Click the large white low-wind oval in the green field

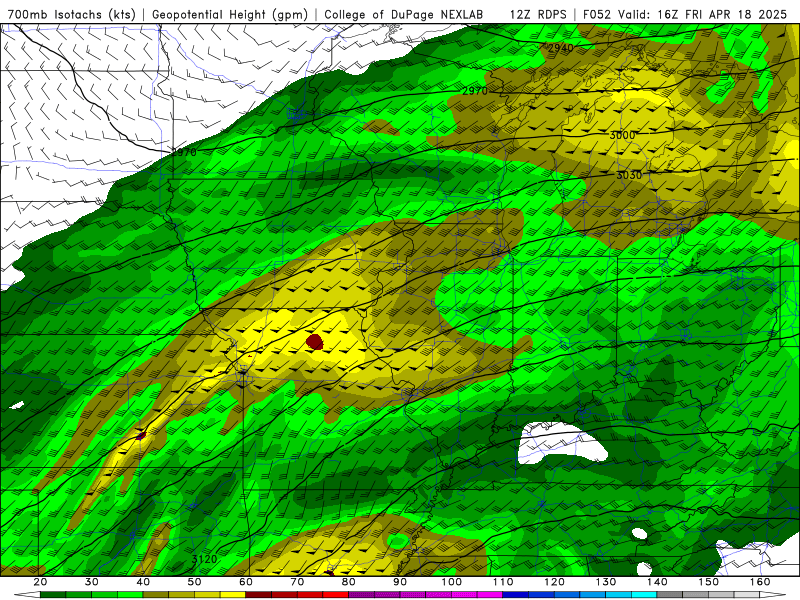click(561, 443)
